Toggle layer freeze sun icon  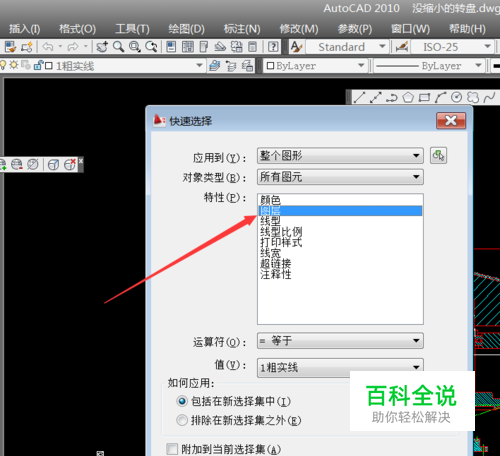pos(14,65)
